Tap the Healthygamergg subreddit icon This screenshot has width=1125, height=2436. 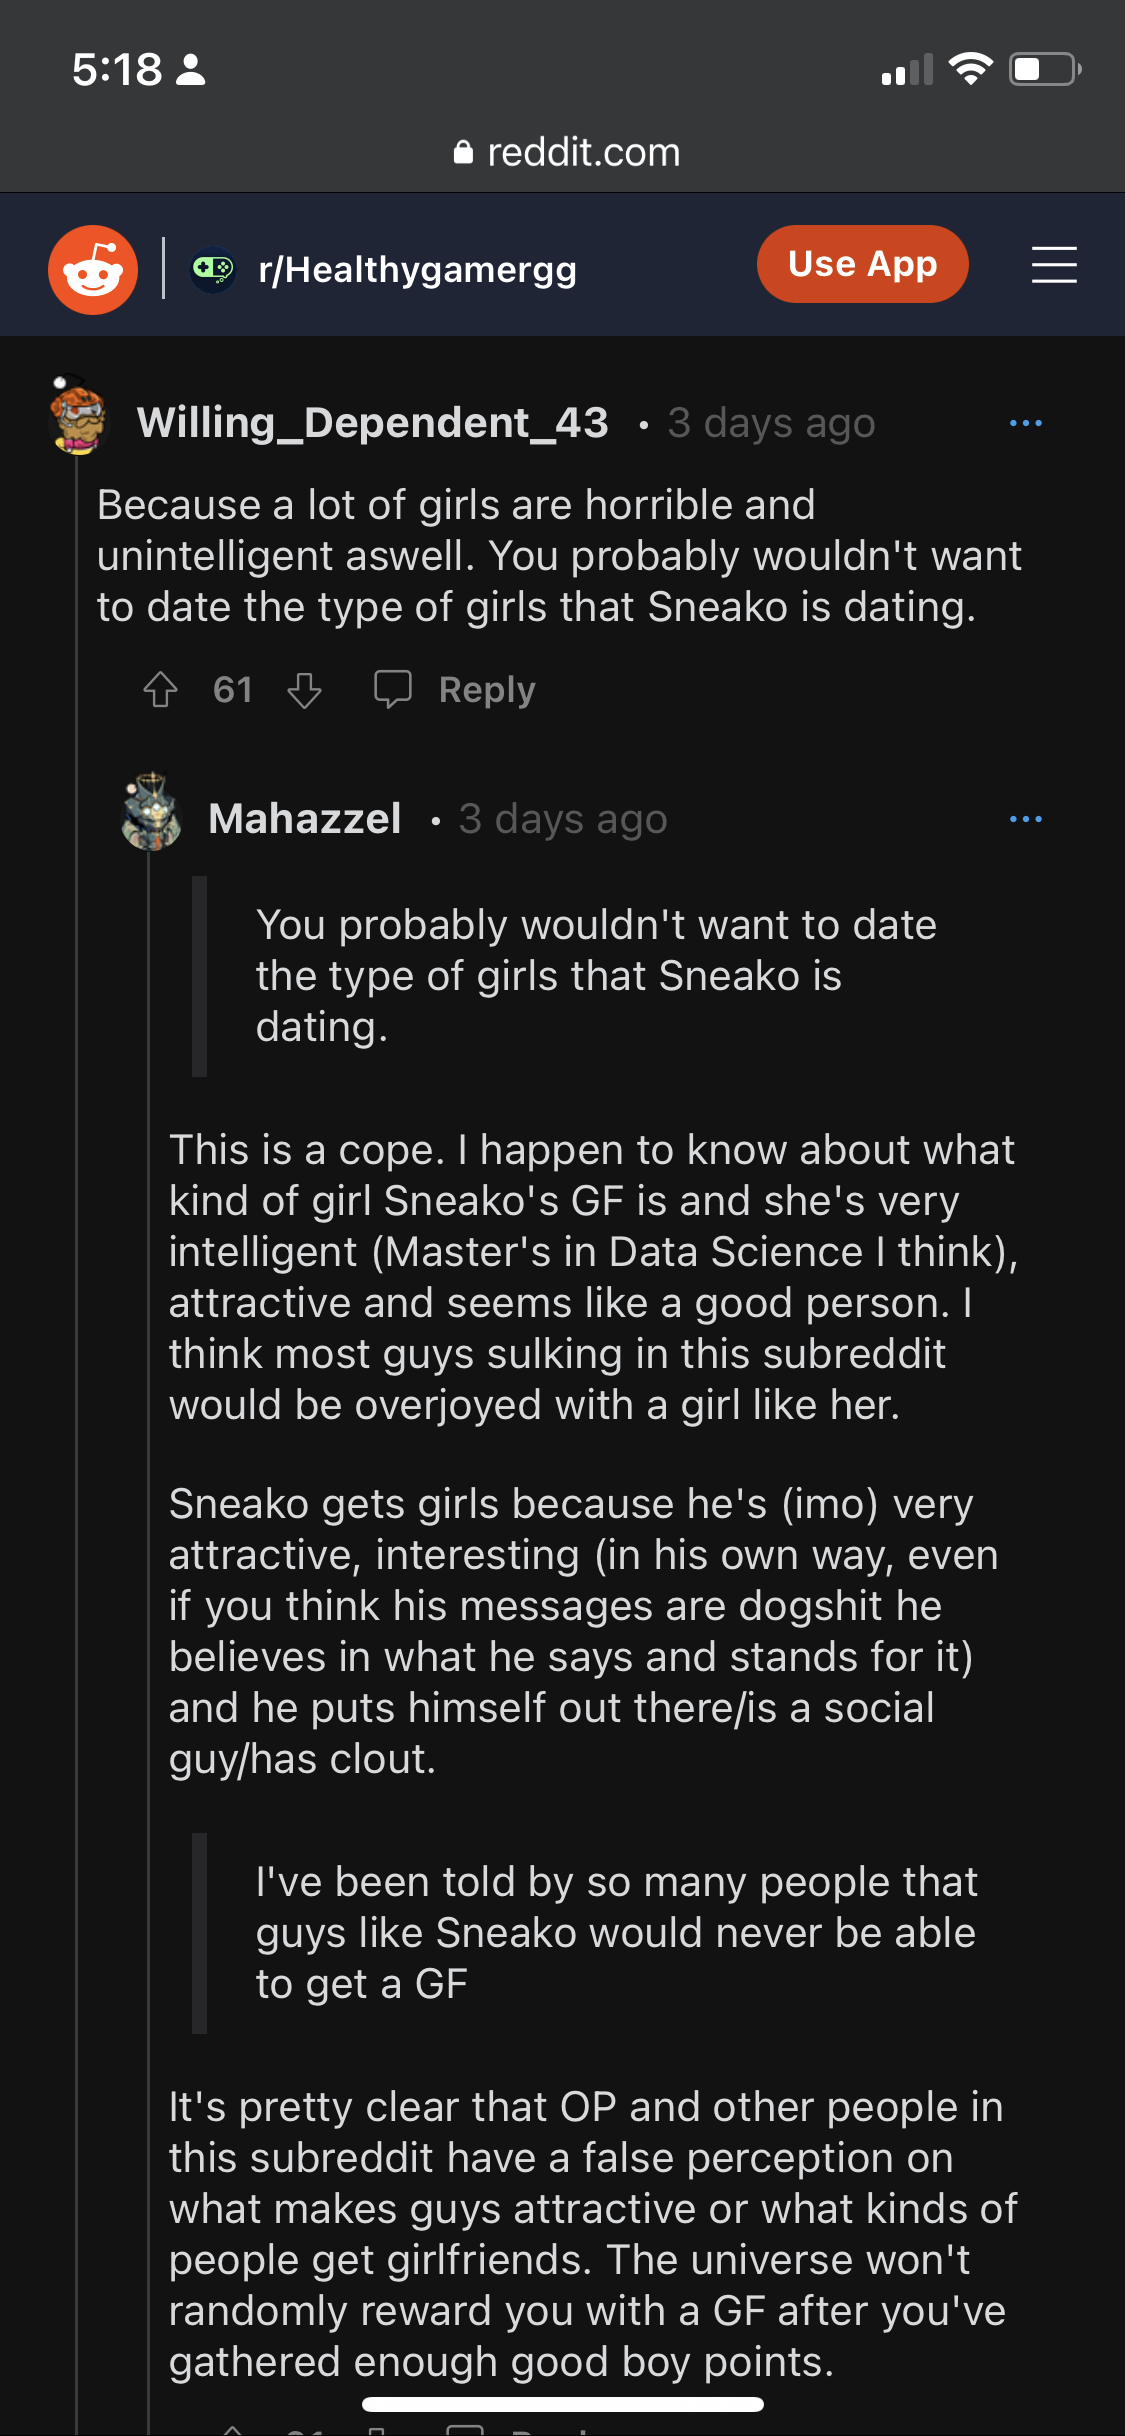pos(213,269)
